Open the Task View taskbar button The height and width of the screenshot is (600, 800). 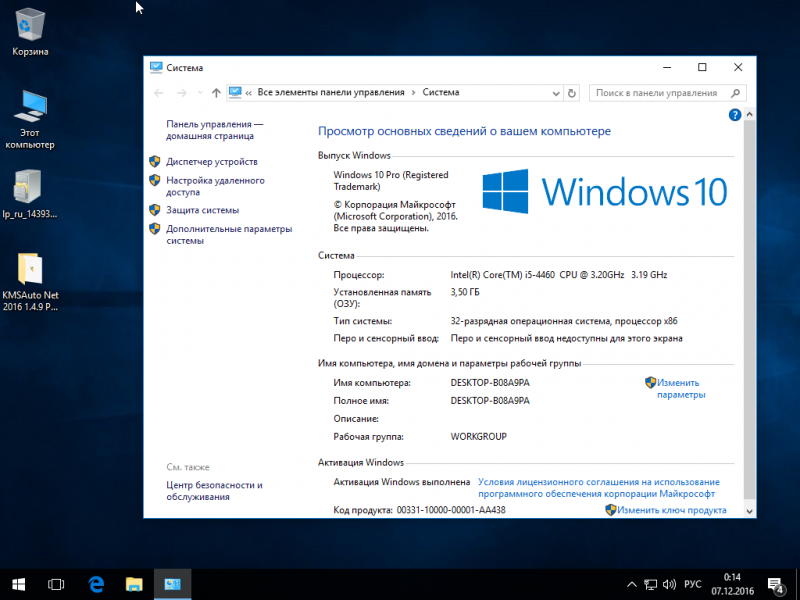[x=56, y=584]
